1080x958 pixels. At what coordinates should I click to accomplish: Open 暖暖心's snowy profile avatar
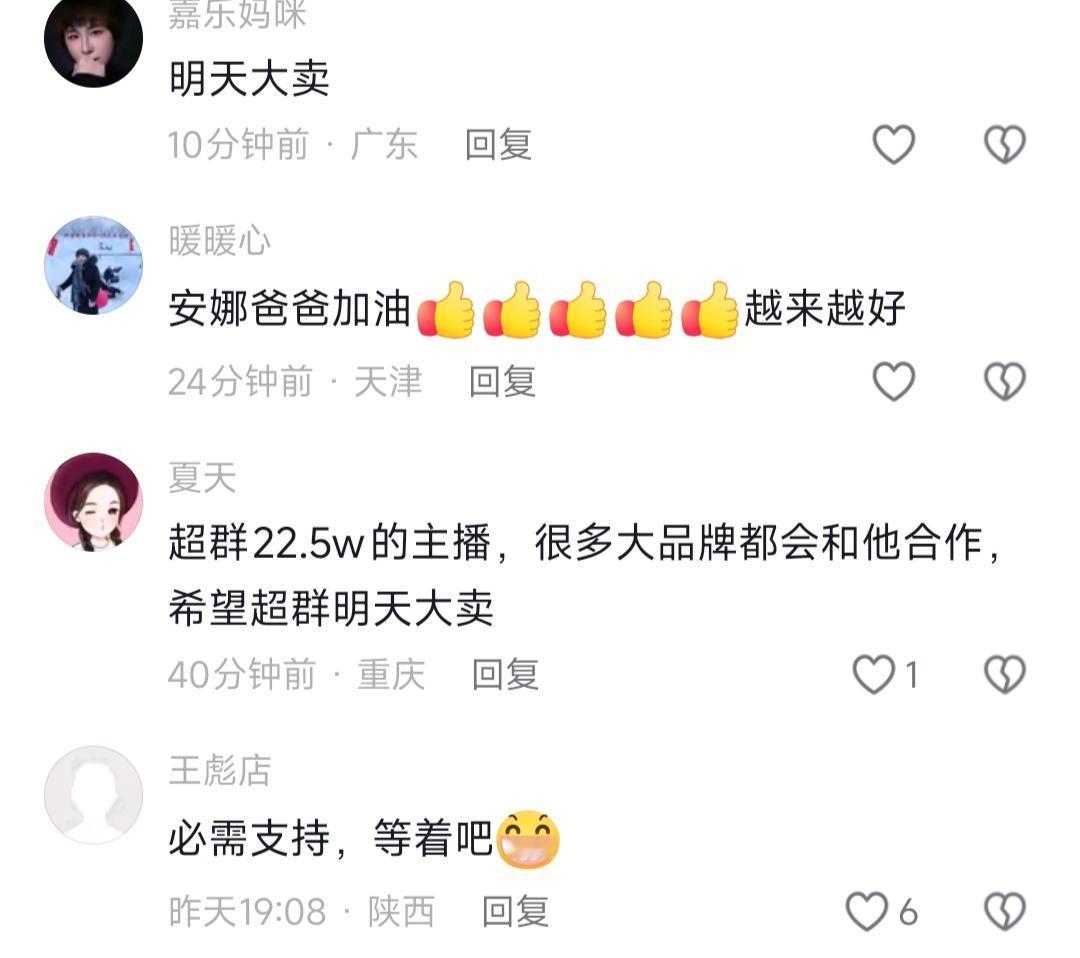pos(94,266)
